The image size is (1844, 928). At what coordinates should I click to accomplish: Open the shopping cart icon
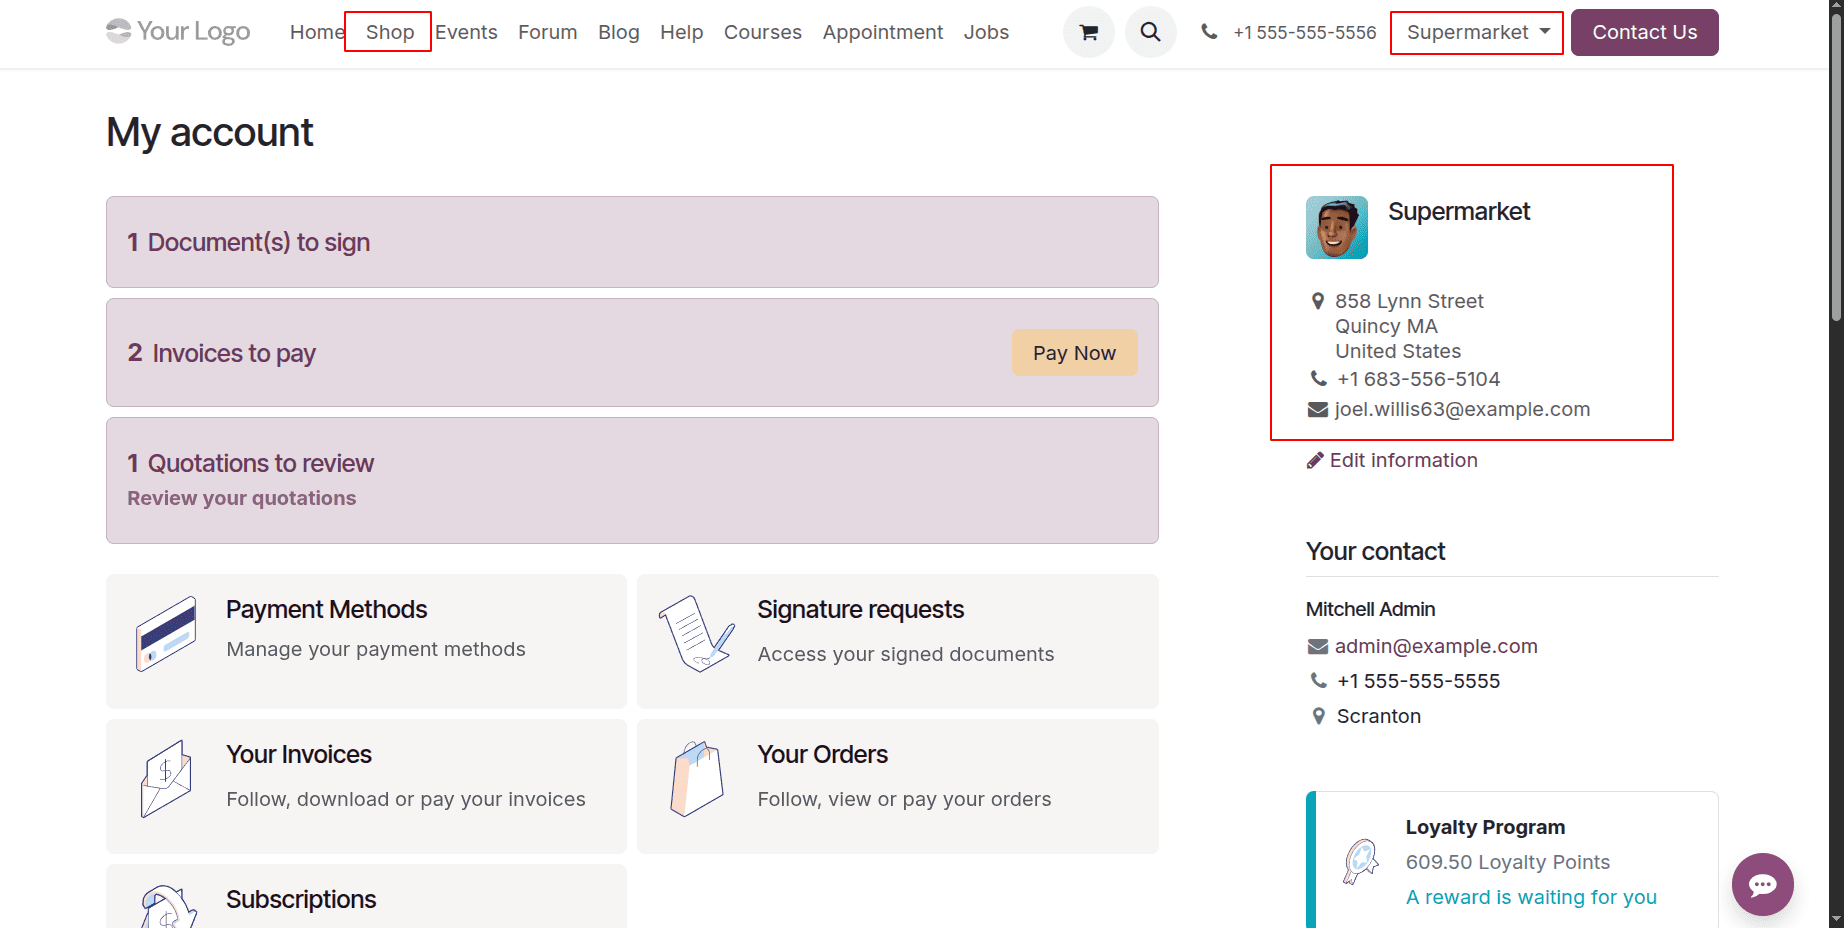1089,32
